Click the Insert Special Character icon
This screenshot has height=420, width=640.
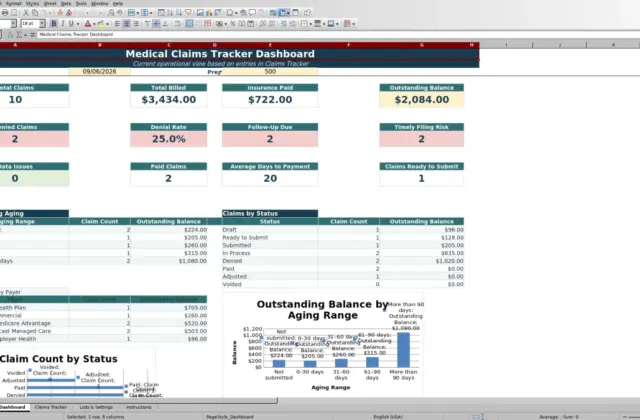pos(230,13)
